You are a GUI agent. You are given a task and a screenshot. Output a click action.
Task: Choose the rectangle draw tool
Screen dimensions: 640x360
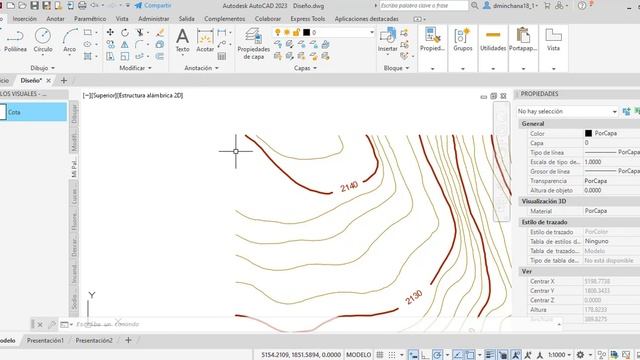(x=88, y=32)
